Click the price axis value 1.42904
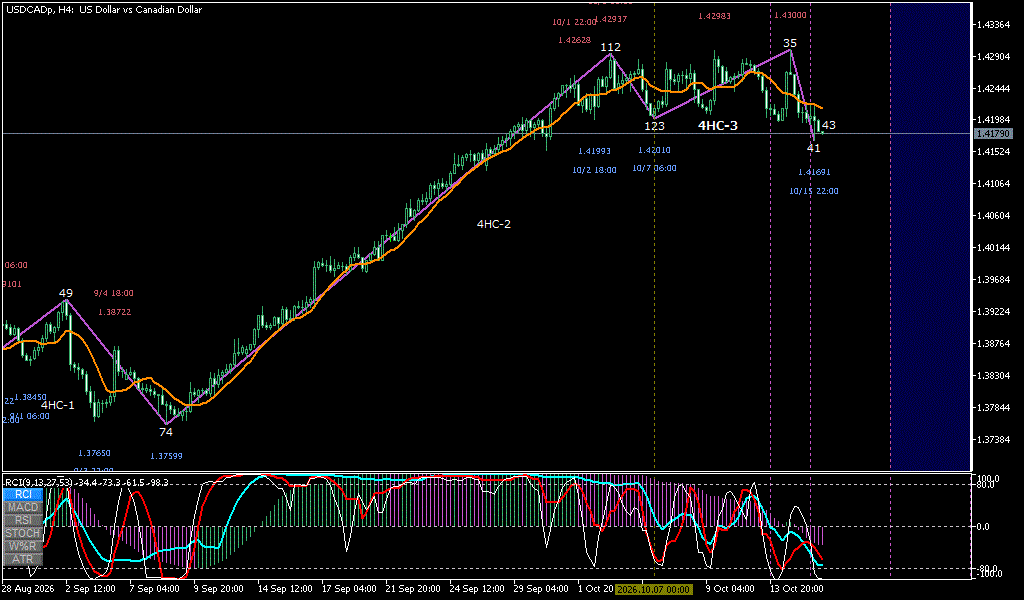Image resolution: width=1024 pixels, height=600 pixels. pyautogui.click(x=992, y=57)
